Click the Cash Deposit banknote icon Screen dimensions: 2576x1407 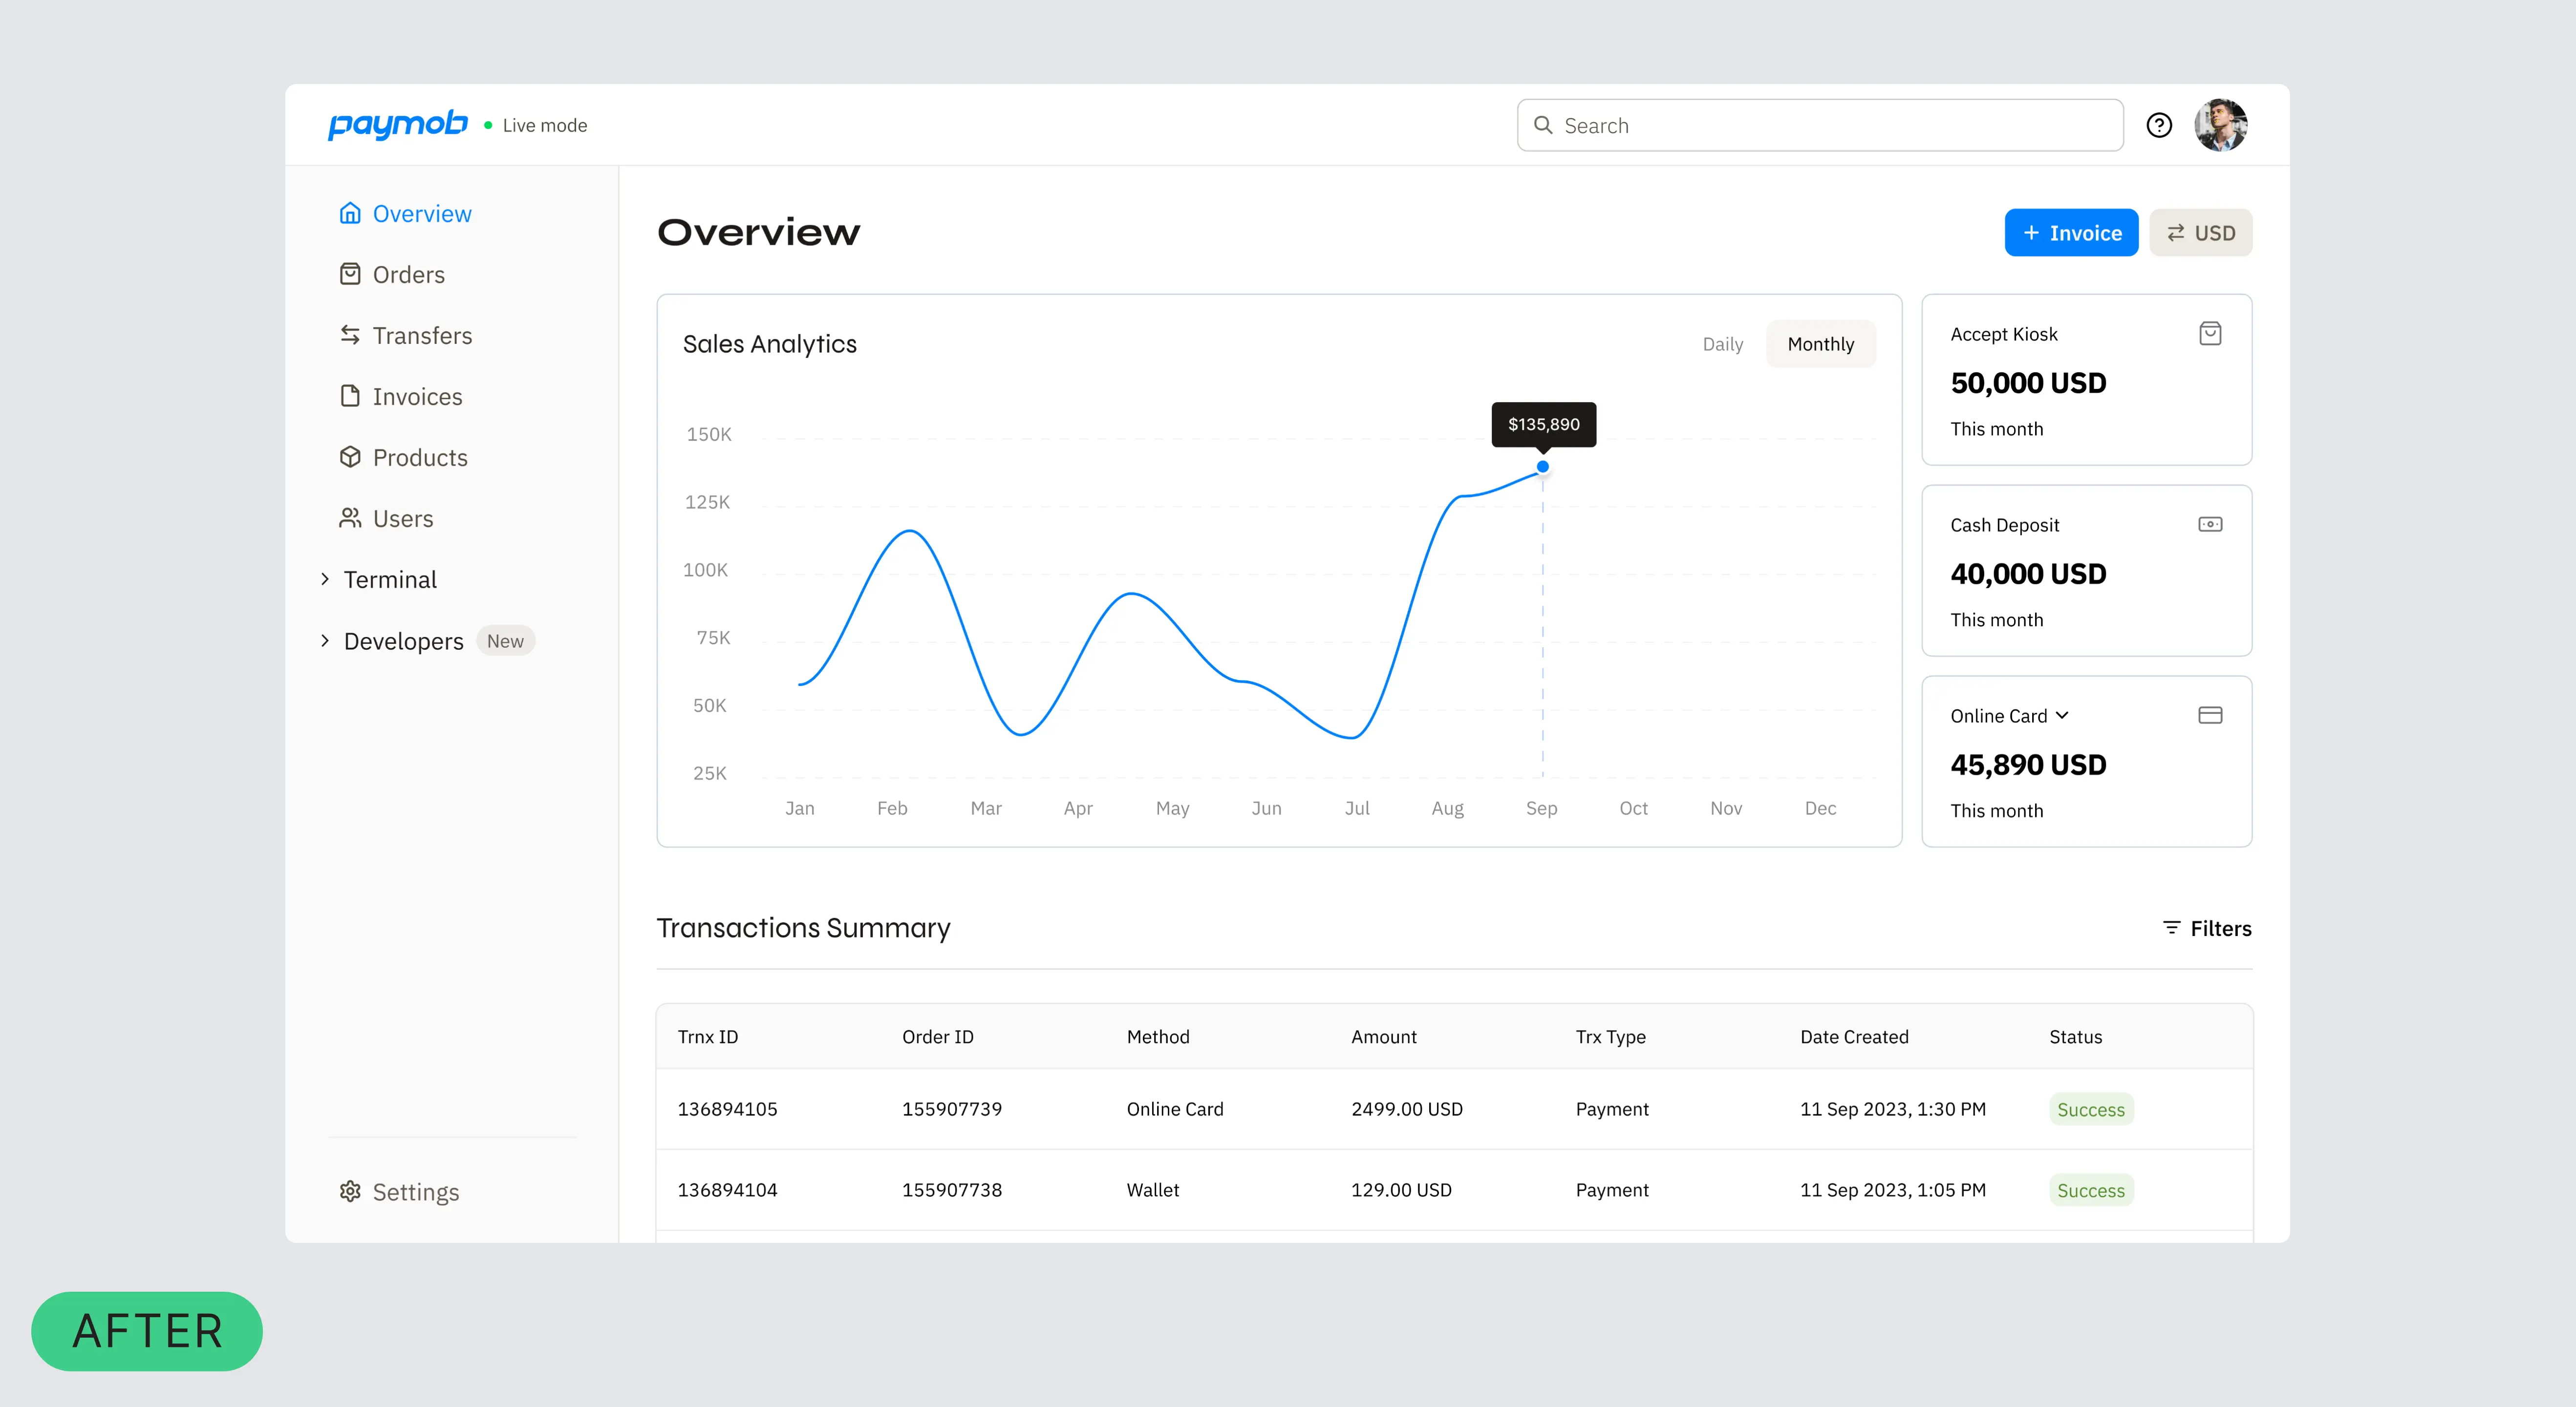click(x=2210, y=524)
